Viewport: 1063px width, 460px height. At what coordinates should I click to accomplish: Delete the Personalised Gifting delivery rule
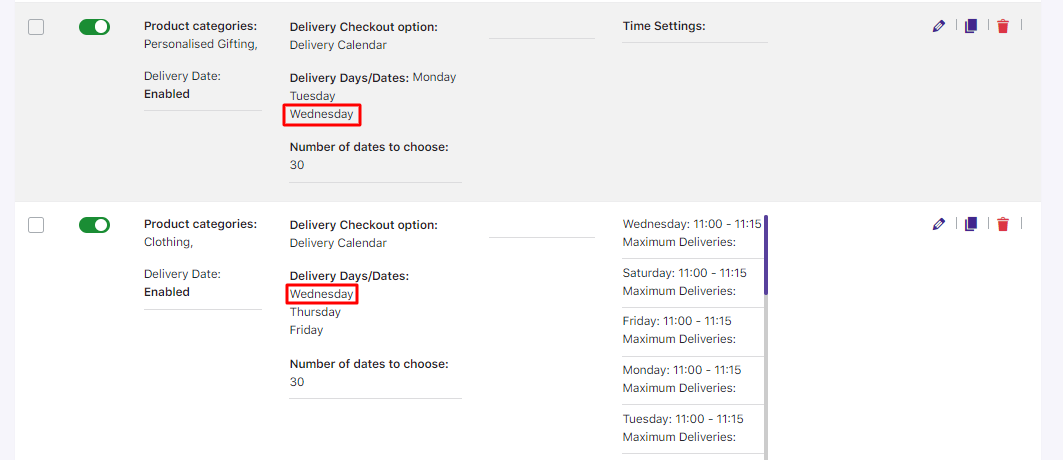(1003, 27)
